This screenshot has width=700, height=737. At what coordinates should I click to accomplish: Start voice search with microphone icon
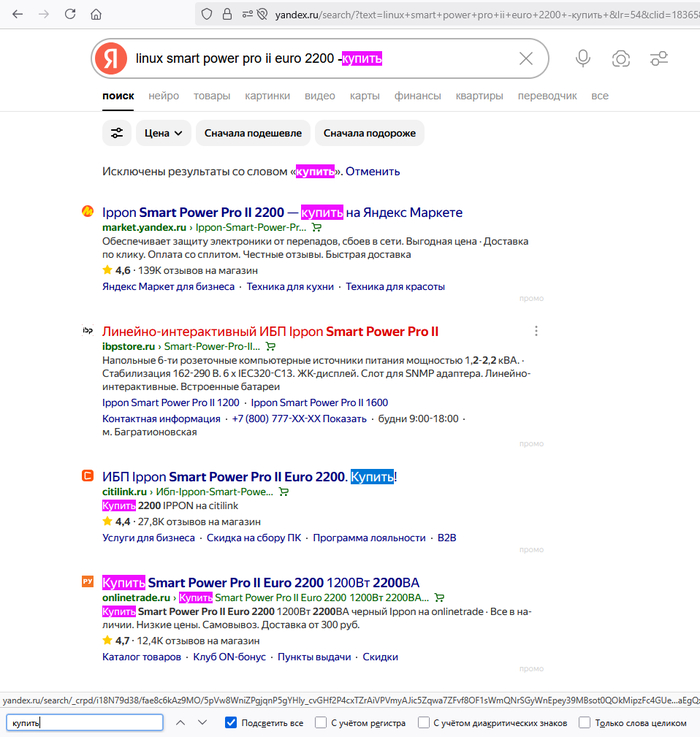(583, 59)
